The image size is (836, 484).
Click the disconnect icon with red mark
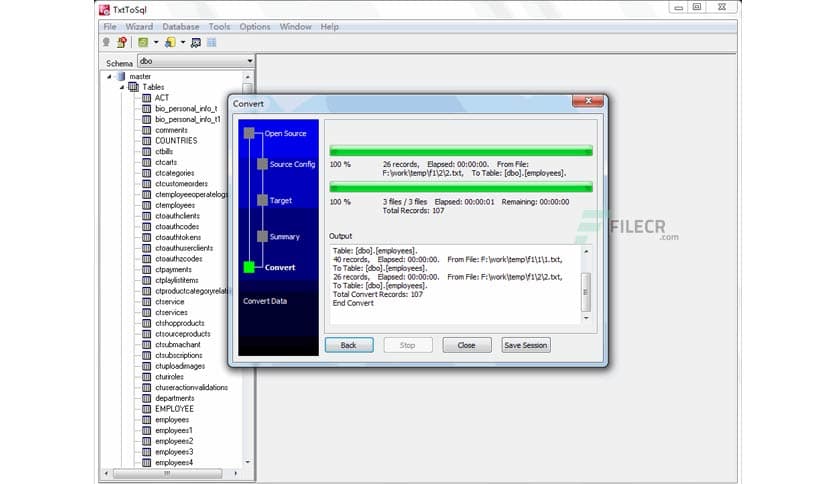click(122, 42)
